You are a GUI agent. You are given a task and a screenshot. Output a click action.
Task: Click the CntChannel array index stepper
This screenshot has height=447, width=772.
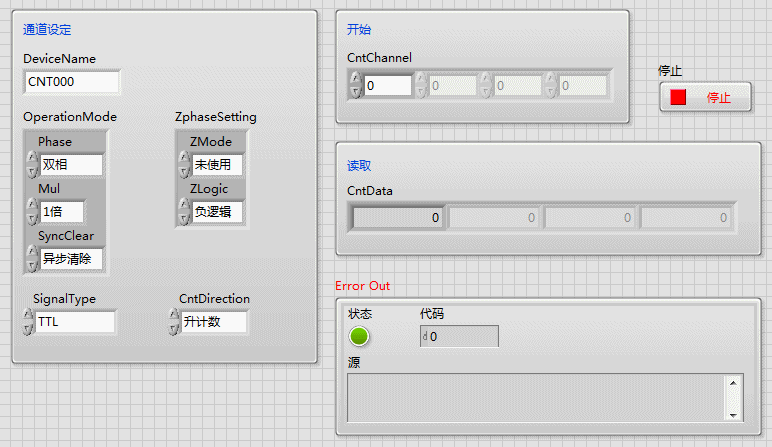(x=354, y=86)
